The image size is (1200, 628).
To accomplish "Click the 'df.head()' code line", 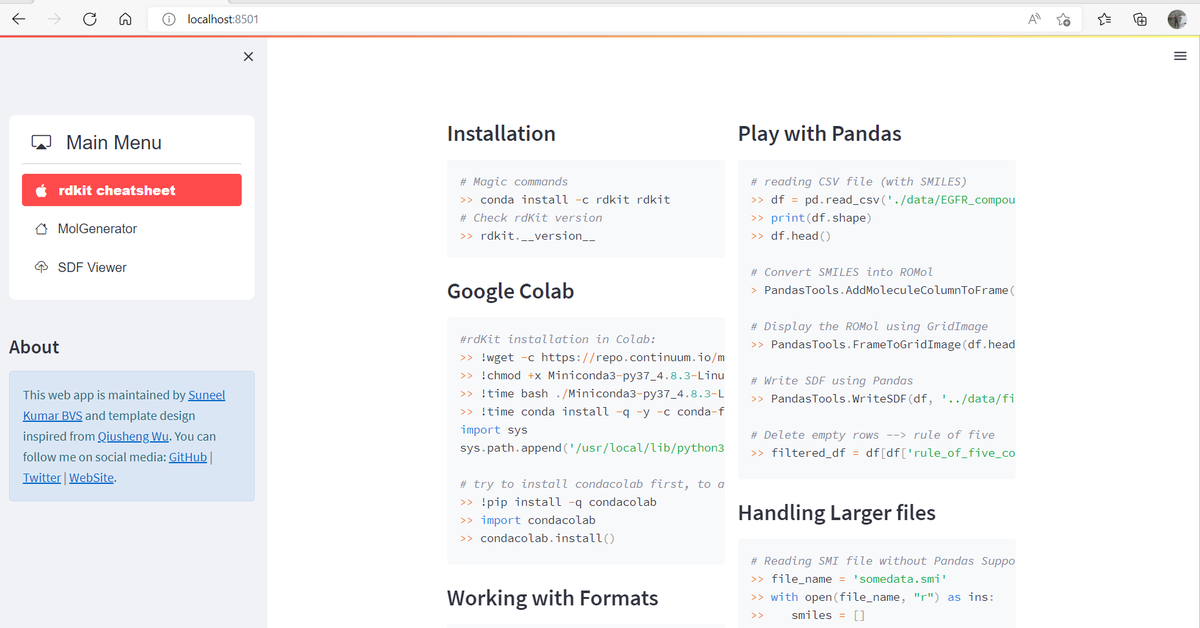I will [x=791, y=236].
